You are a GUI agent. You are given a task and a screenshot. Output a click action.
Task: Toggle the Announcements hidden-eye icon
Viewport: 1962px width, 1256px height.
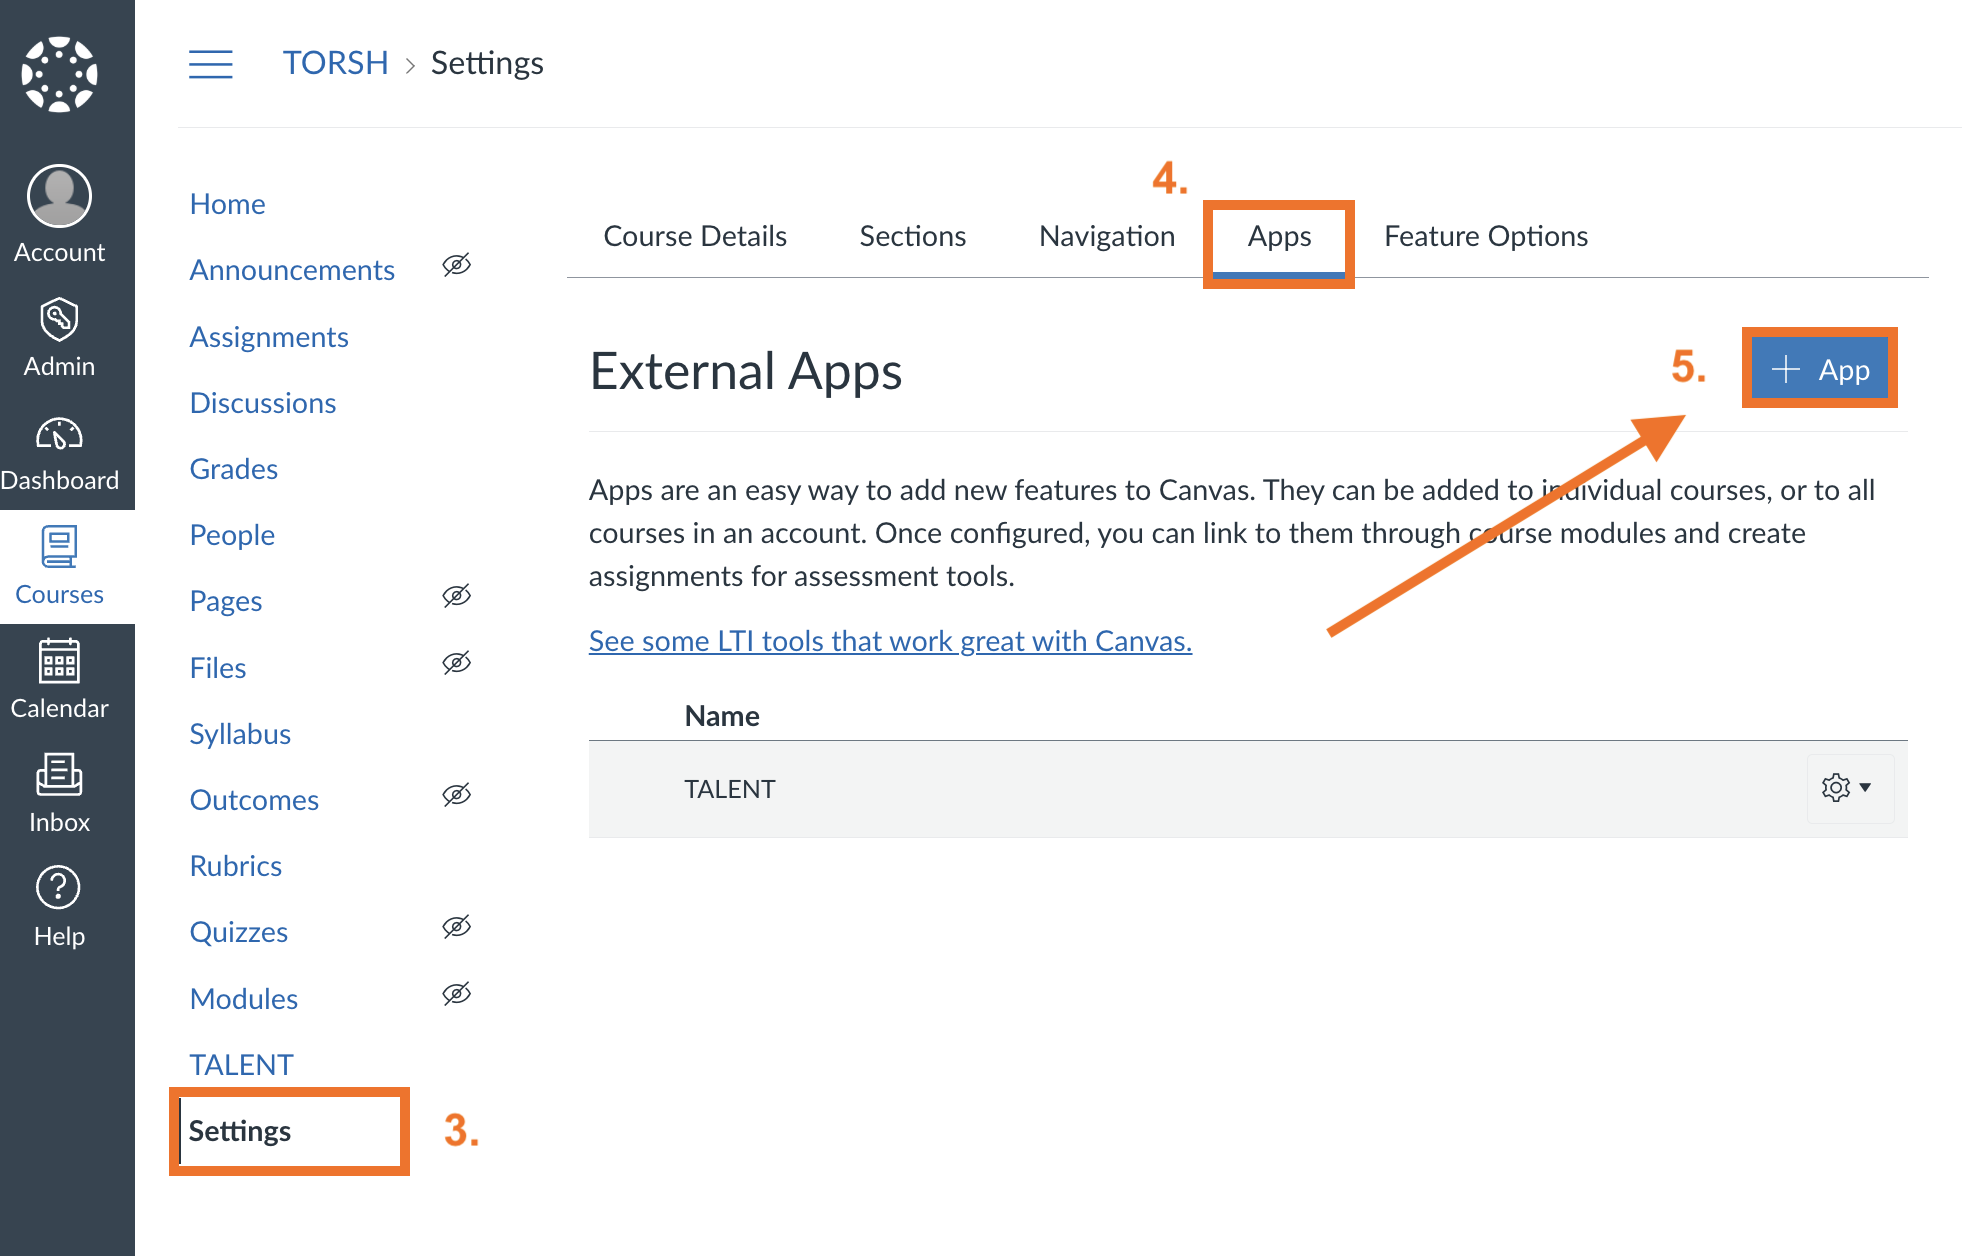456,265
